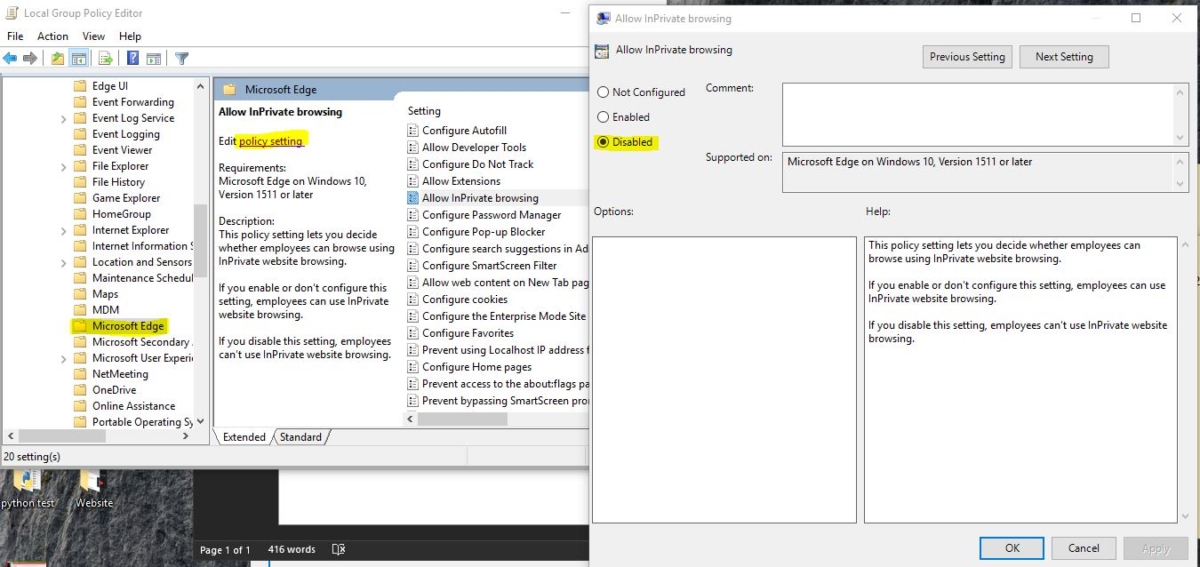
Task: Click the Allow InPrivate browsing dialog title icon
Action: pyautogui.click(x=602, y=18)
